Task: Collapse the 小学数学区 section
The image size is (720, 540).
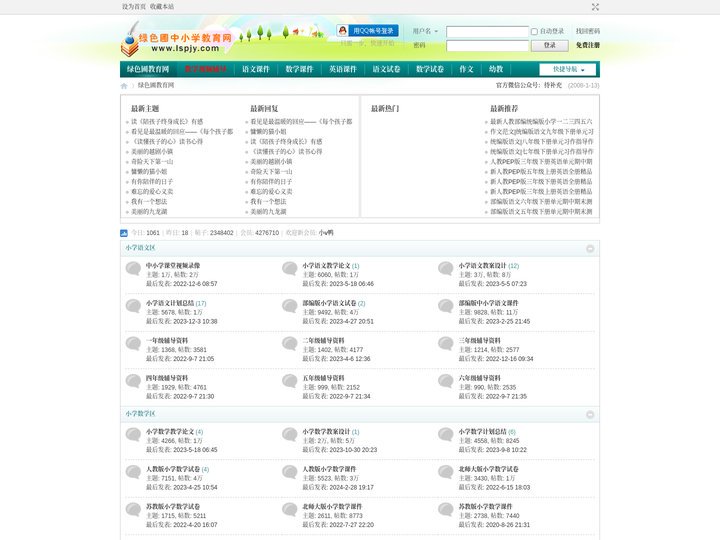Action: [x=590, y=415]
